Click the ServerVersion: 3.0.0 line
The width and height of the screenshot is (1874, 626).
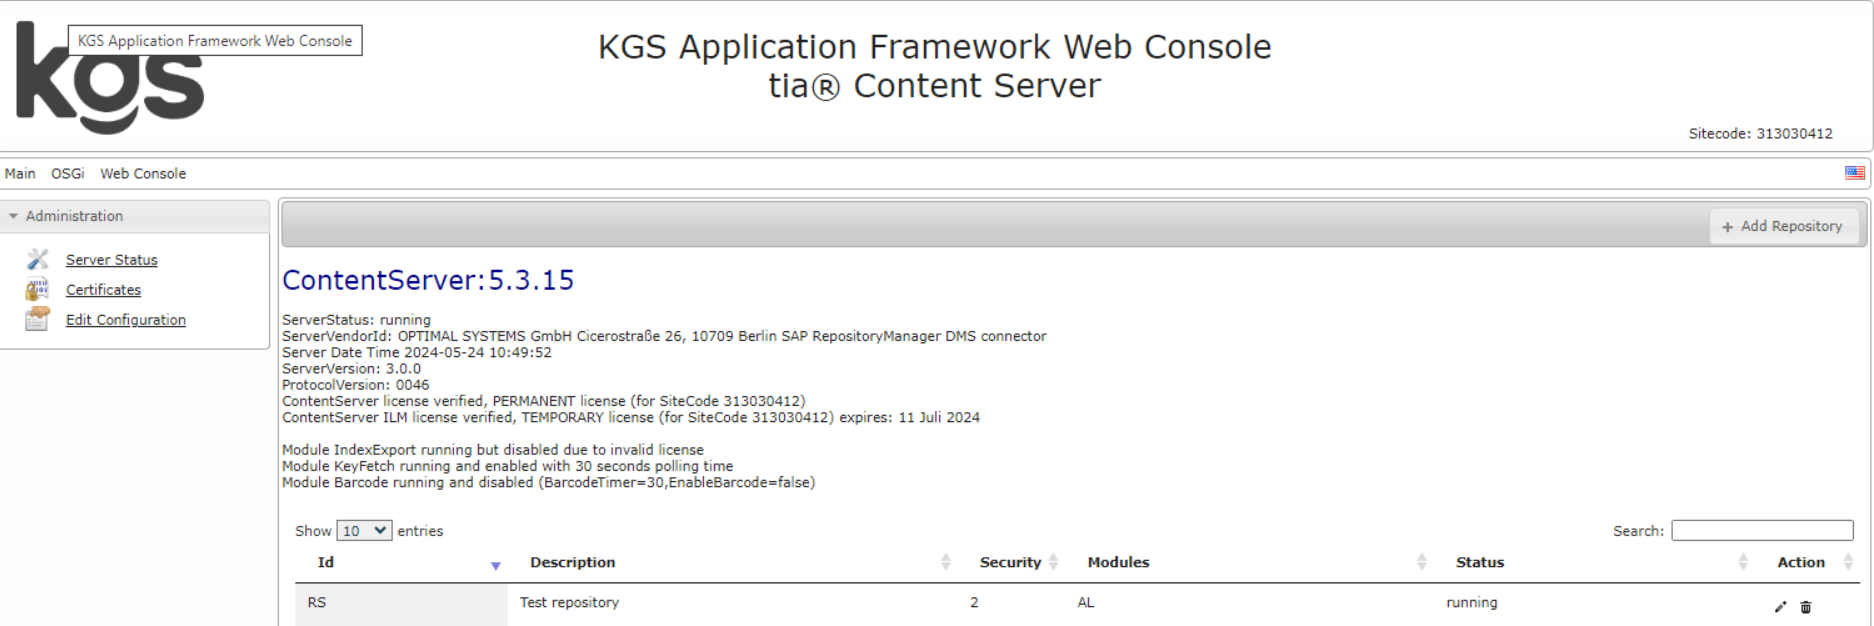pyautogui.click(x=351, y=368)
